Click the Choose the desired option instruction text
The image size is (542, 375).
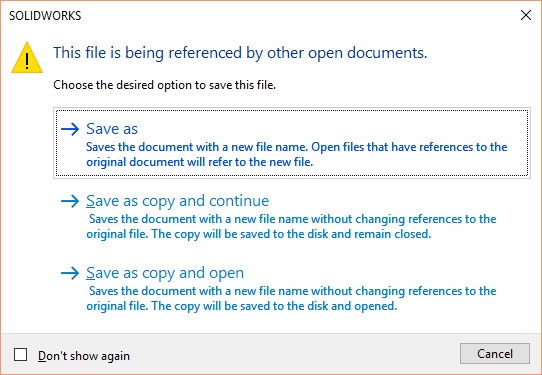tap(165, 85)
